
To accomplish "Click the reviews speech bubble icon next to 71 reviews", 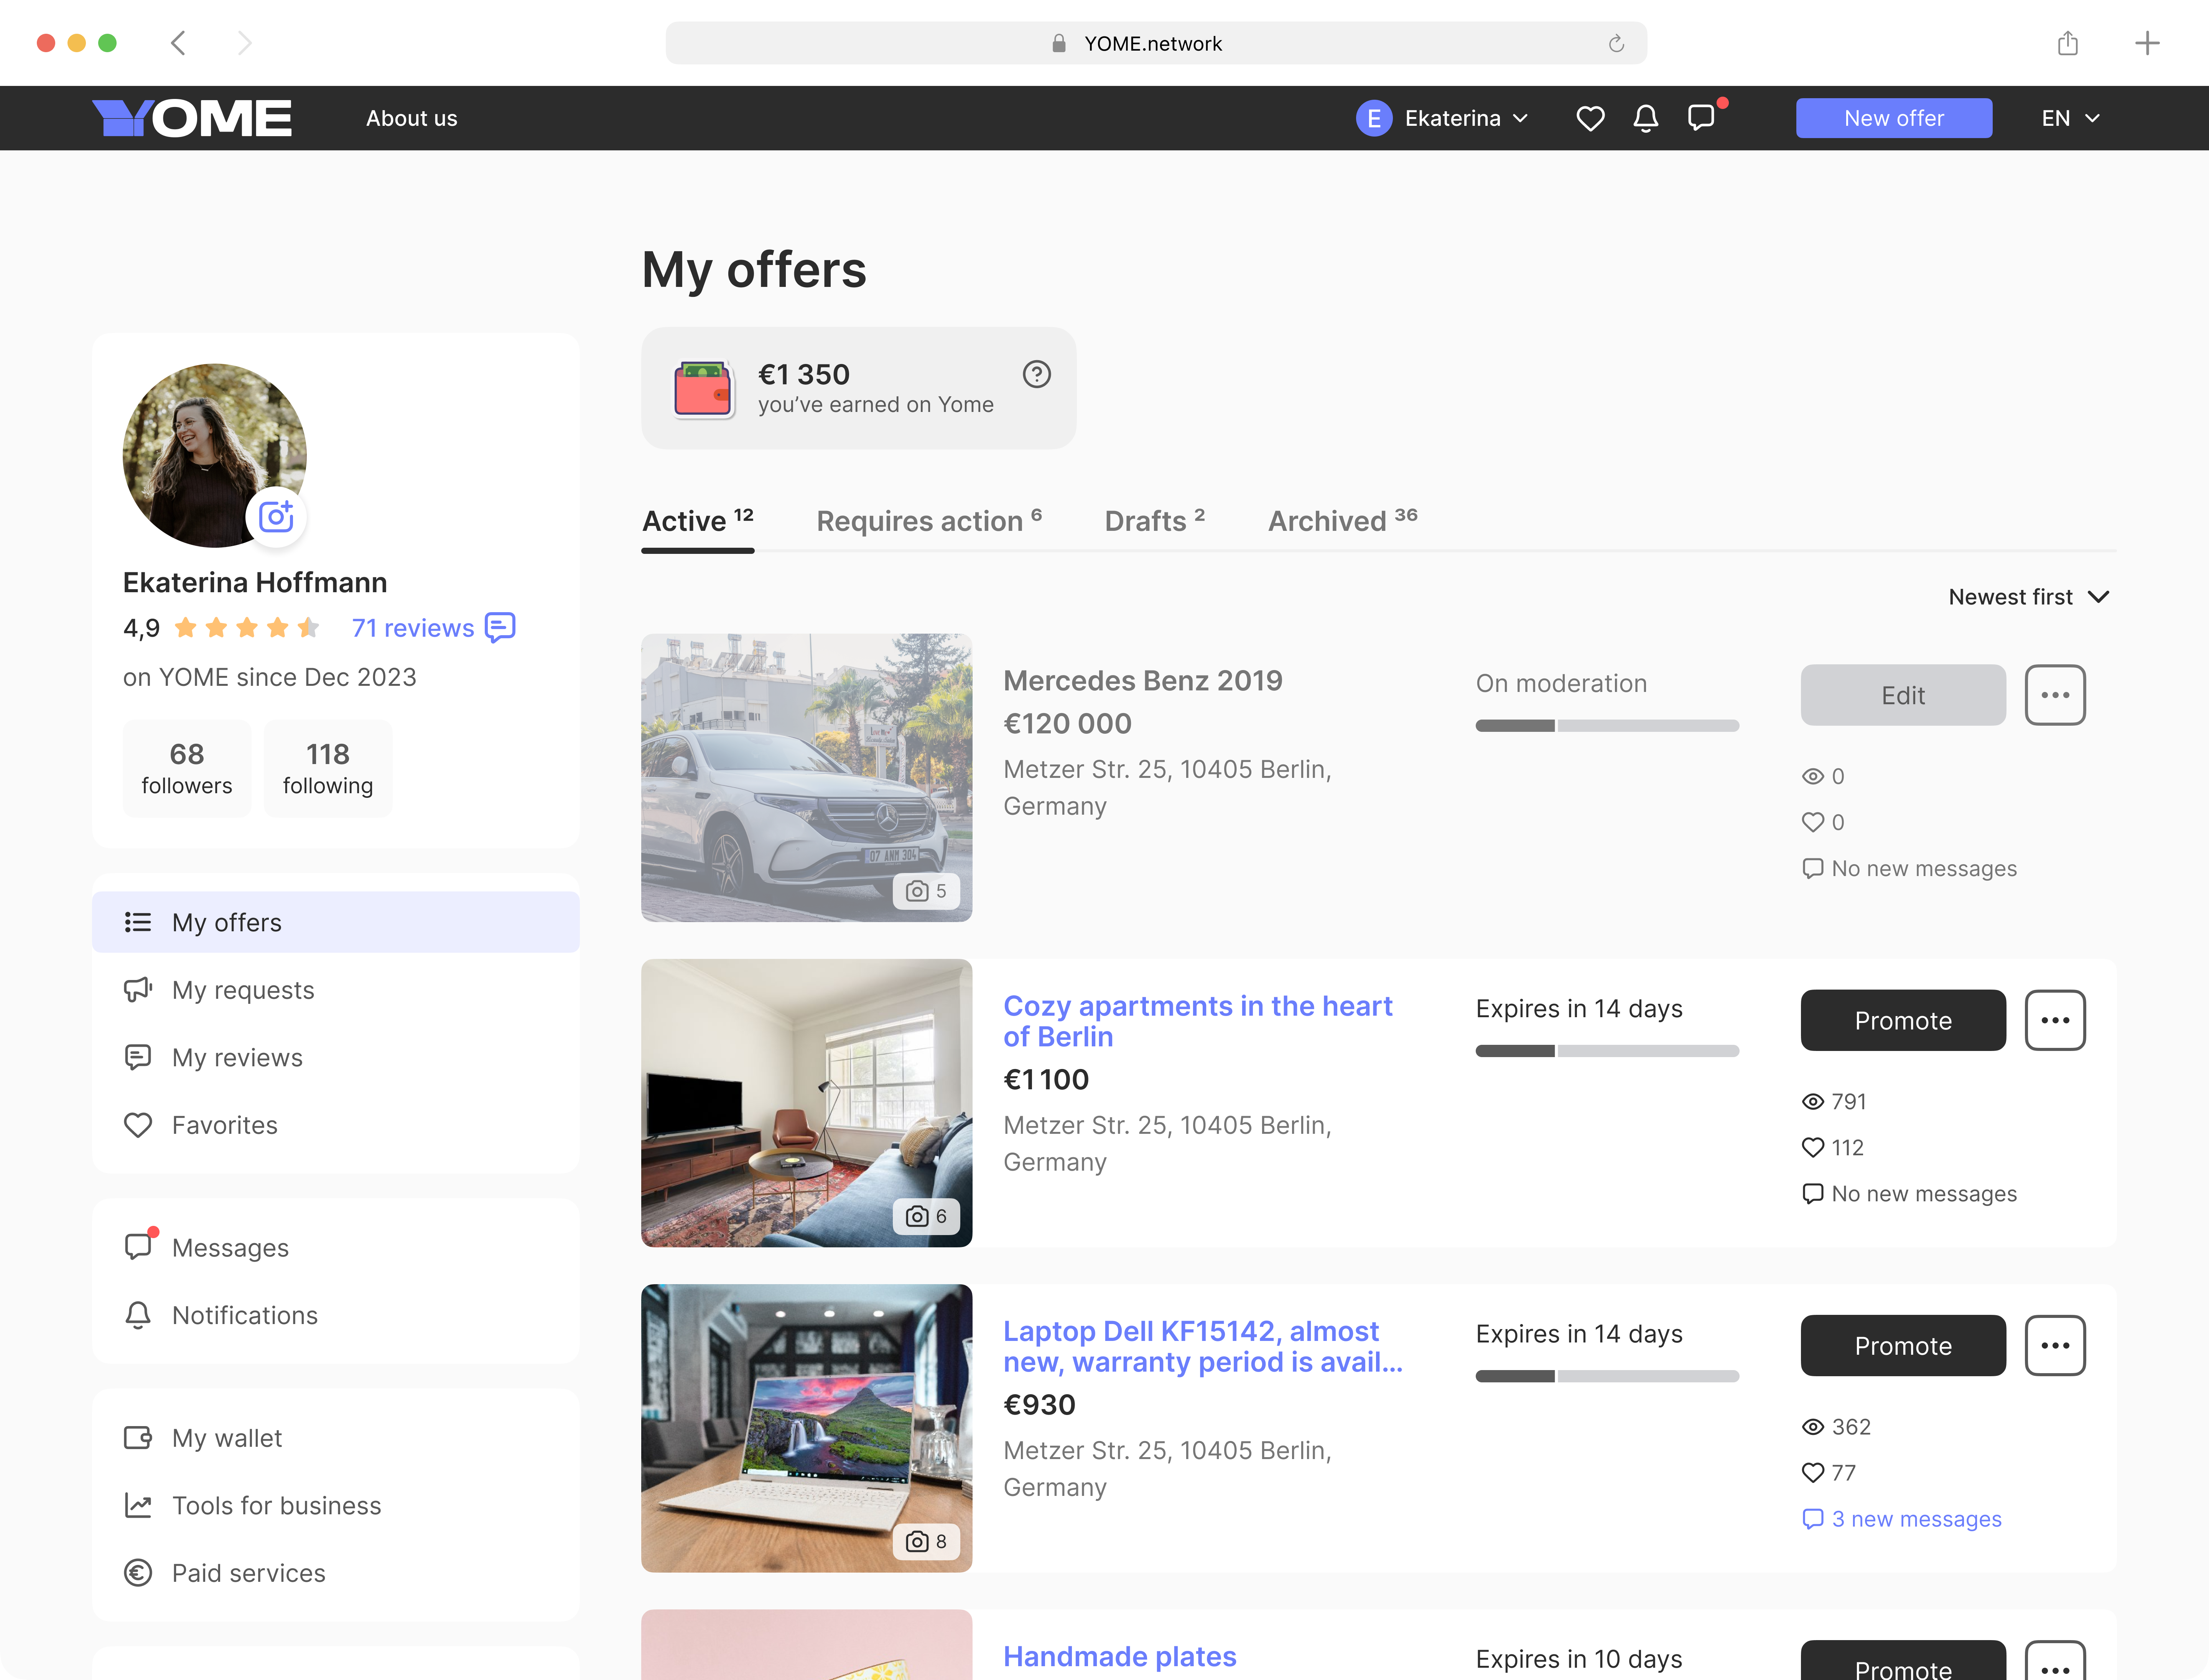I will click(x=500, y=627).
